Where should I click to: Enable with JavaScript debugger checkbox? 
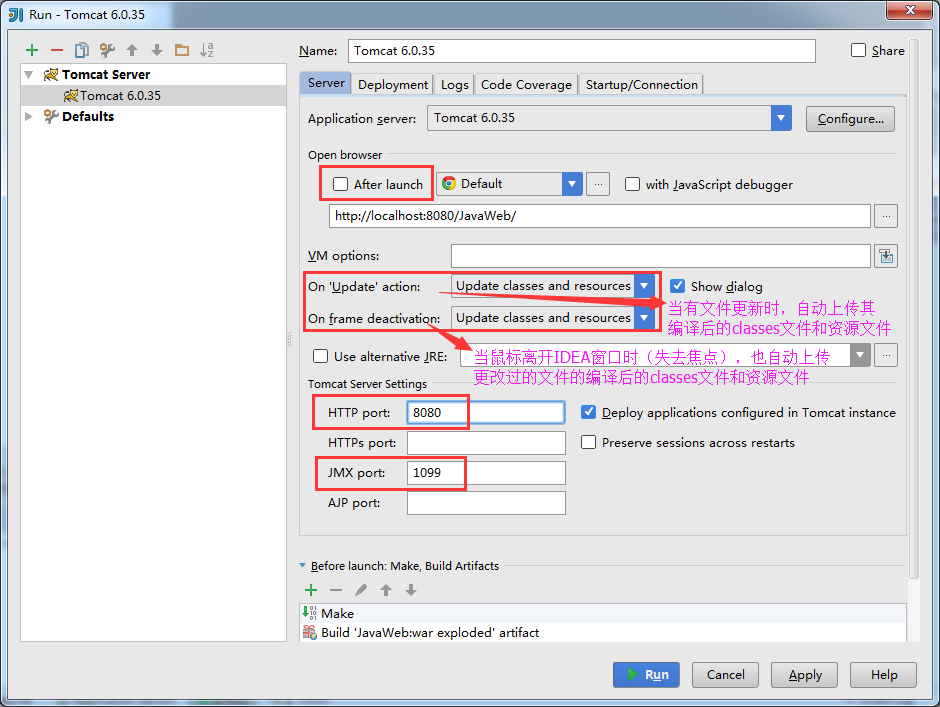632,184
